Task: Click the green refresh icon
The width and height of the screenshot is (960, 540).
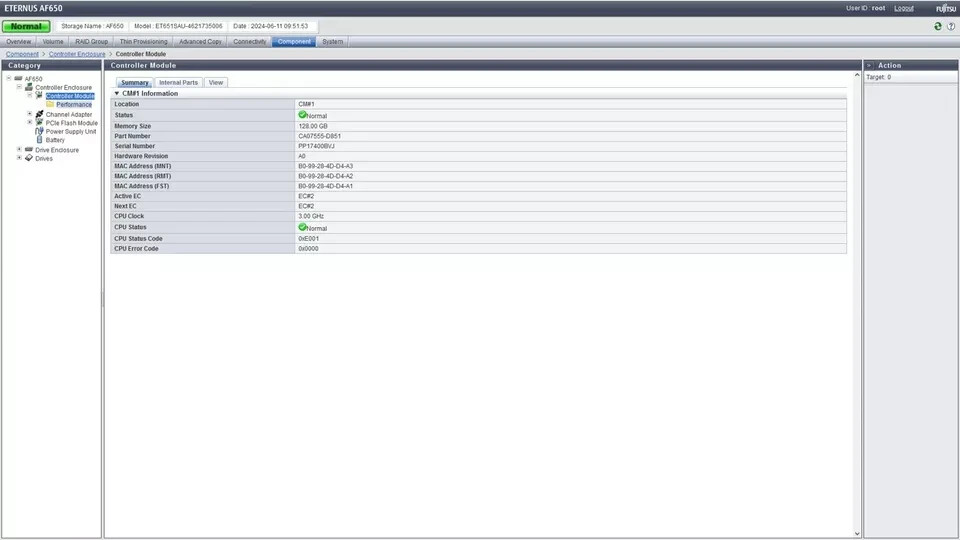Action: 937,26
